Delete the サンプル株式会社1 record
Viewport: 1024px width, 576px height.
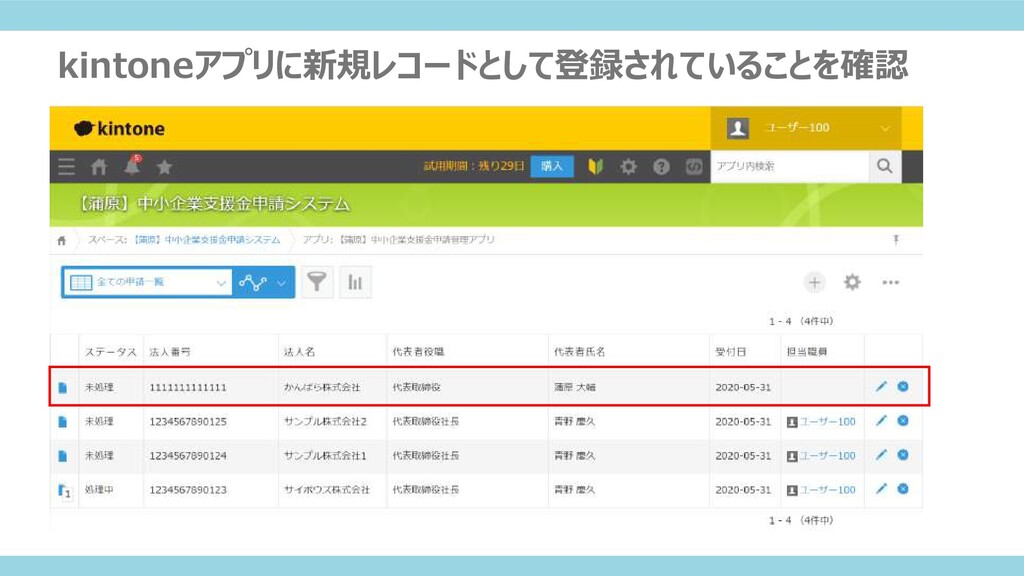(x=903, y=455)
